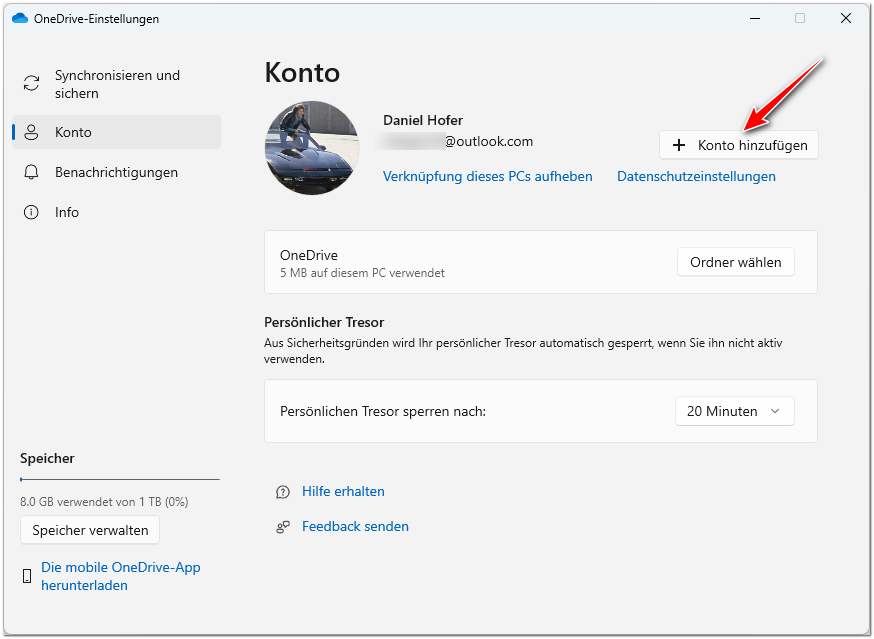This screenshot has width=874, height=639.
Task: Open the Datenschutzeinstellungen link
Action: click(x=696, y=176)
